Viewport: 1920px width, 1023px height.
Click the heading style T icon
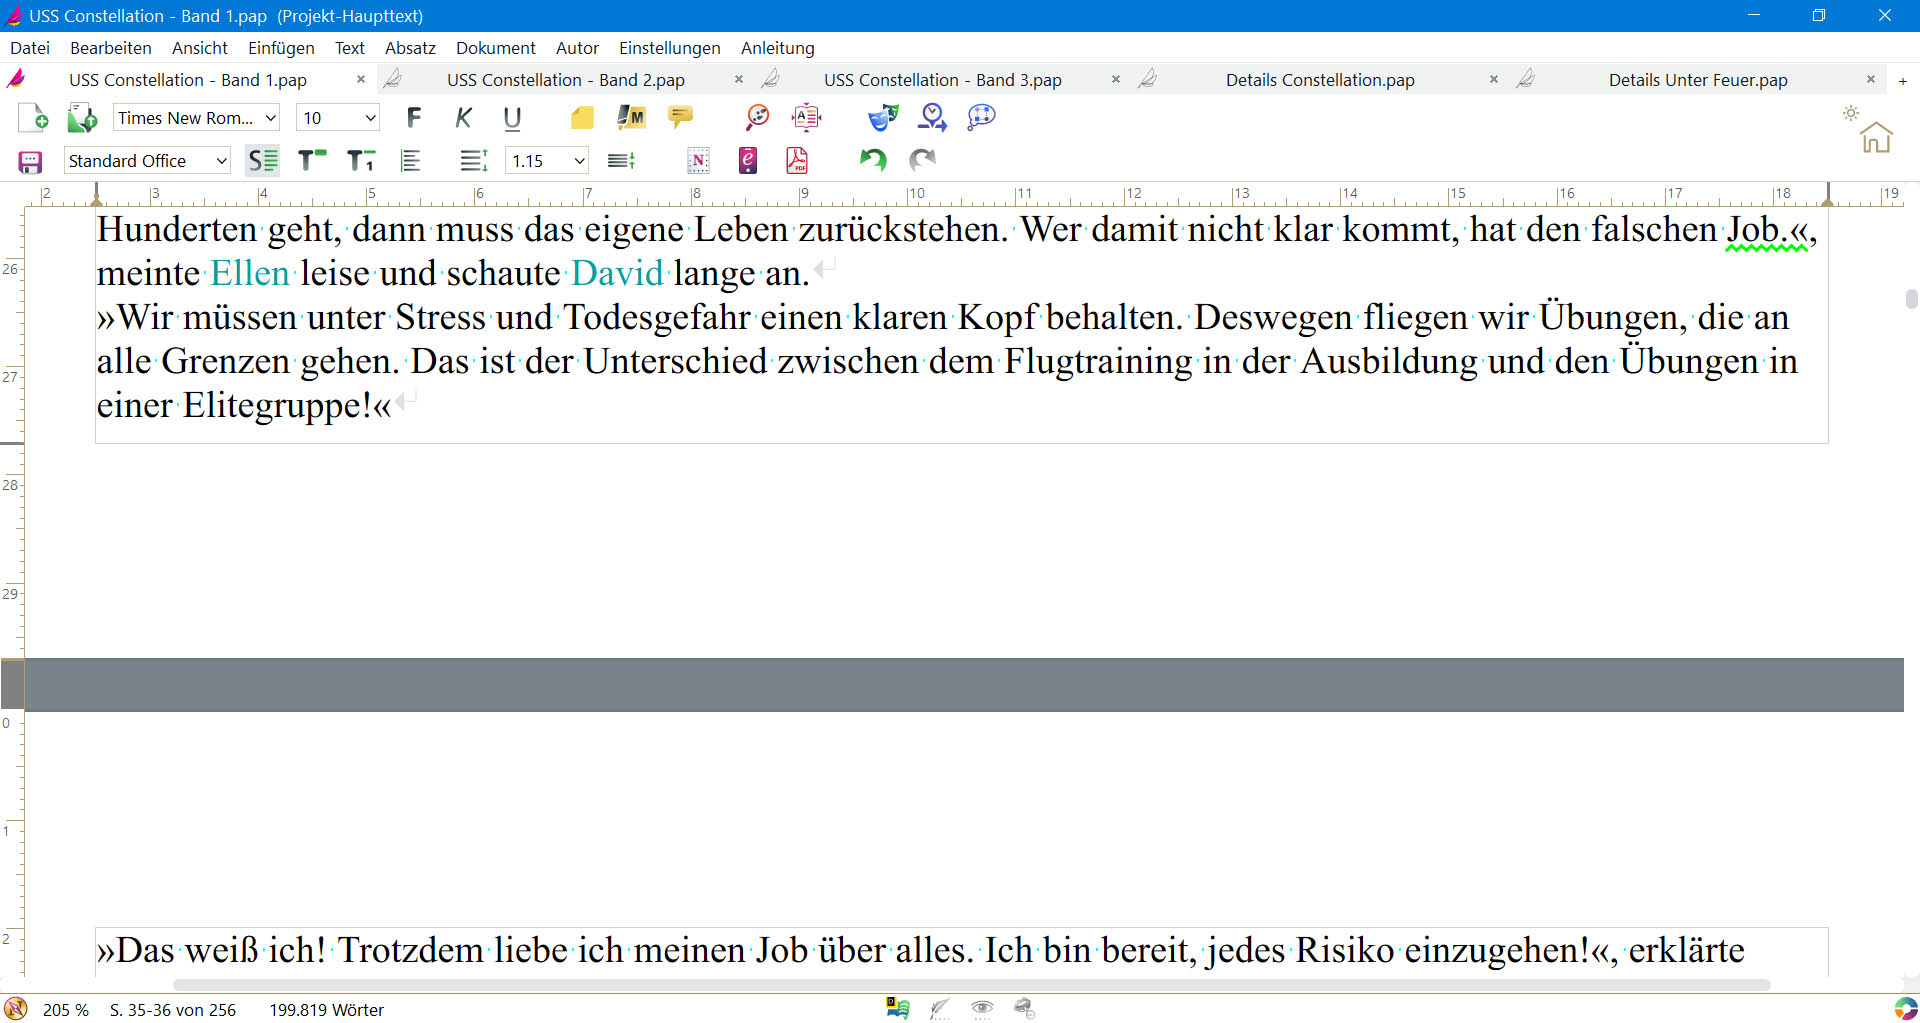pos(312,161)
